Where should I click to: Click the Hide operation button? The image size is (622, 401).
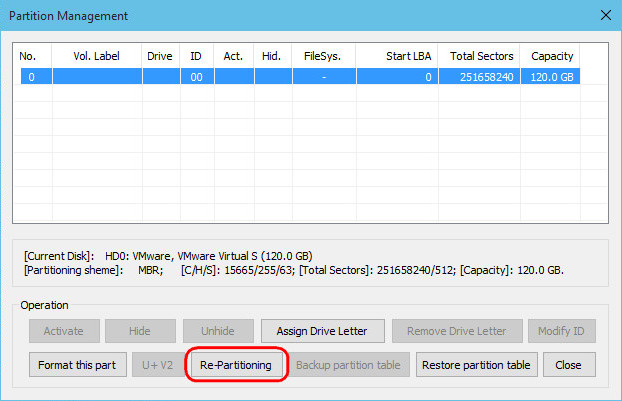pyautogui.click(x=140, y=331)
